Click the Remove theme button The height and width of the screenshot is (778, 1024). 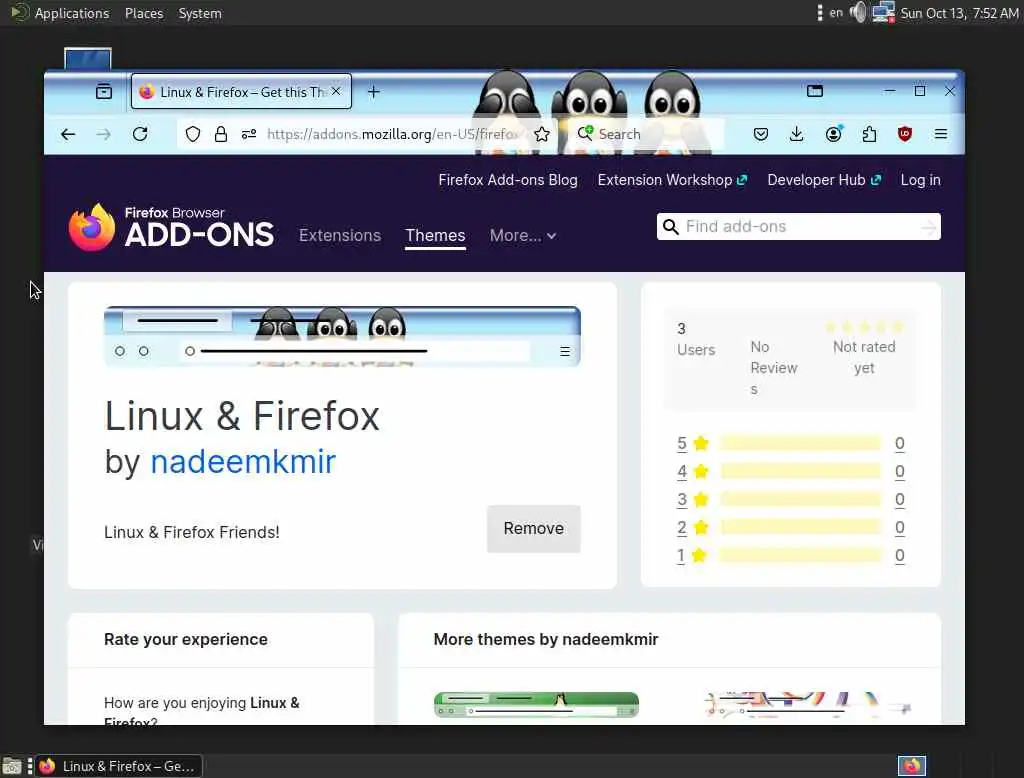[534, 528]
